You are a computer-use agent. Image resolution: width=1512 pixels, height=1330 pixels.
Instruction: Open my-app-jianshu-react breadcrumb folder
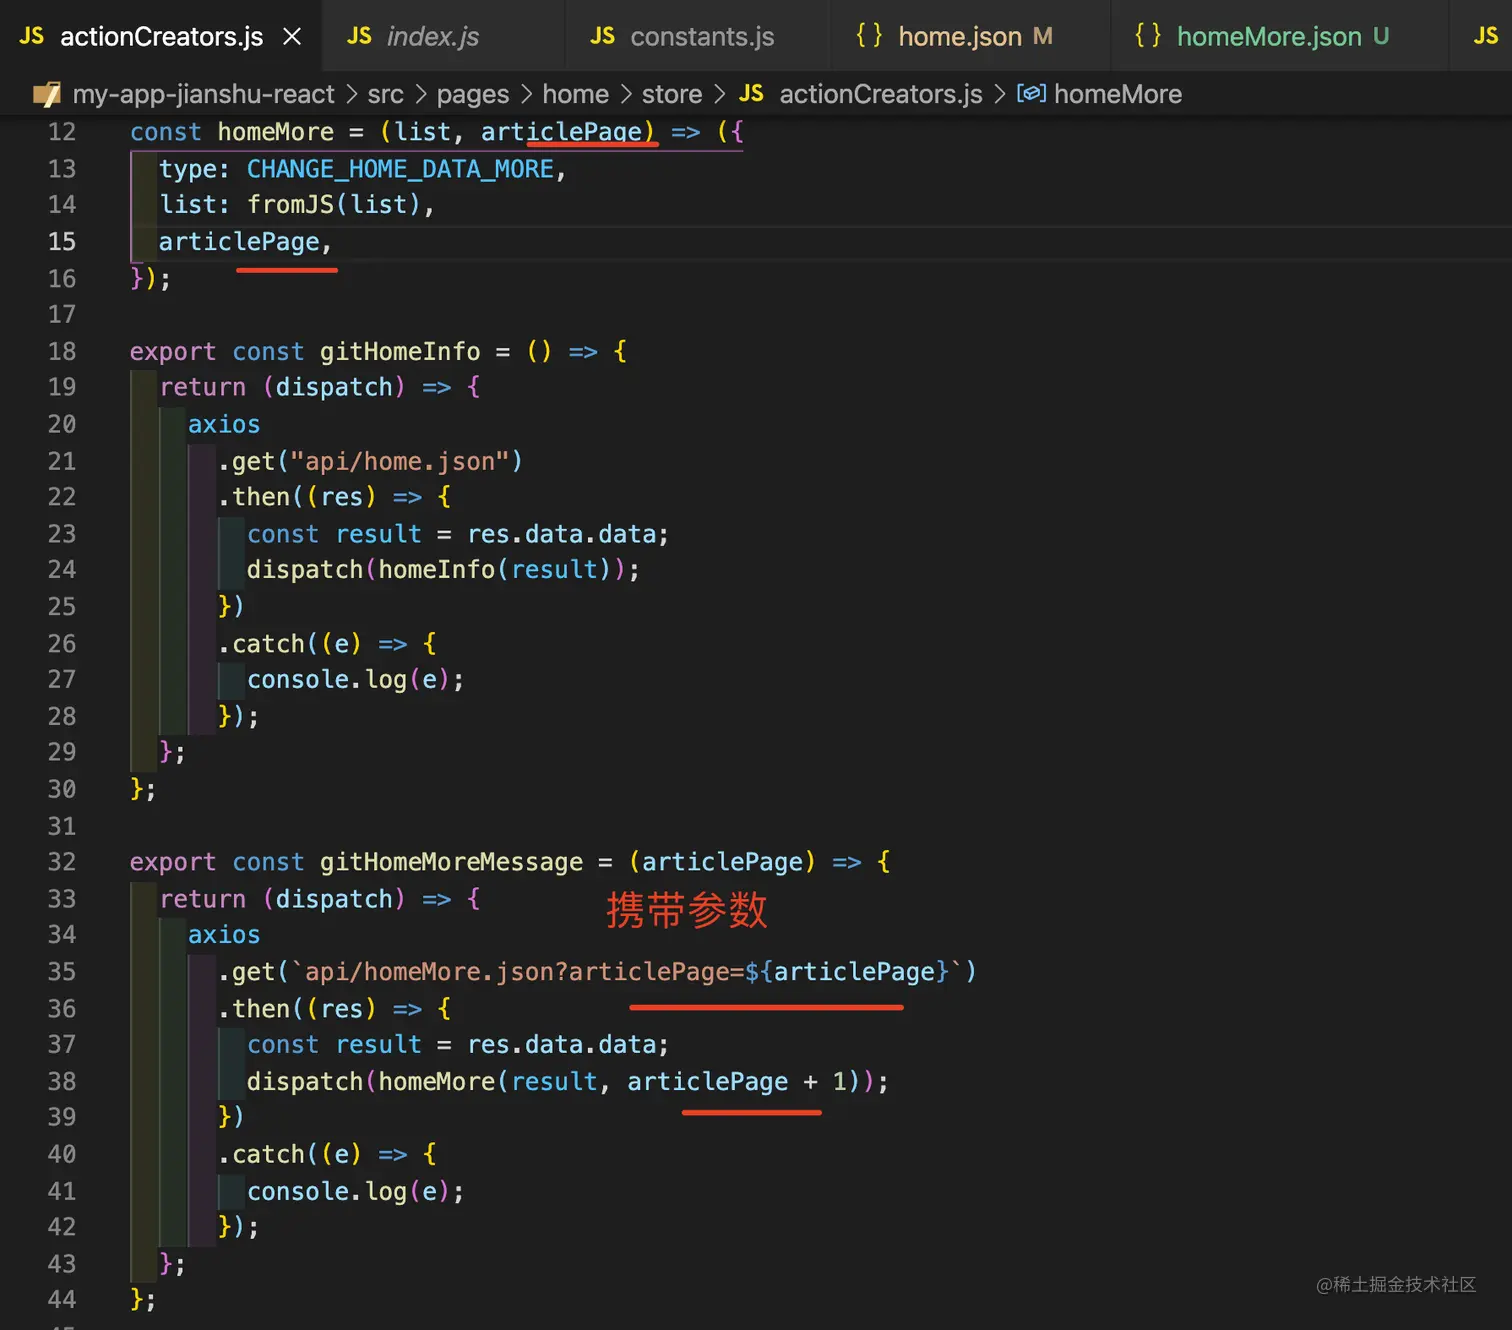[203, 94]
